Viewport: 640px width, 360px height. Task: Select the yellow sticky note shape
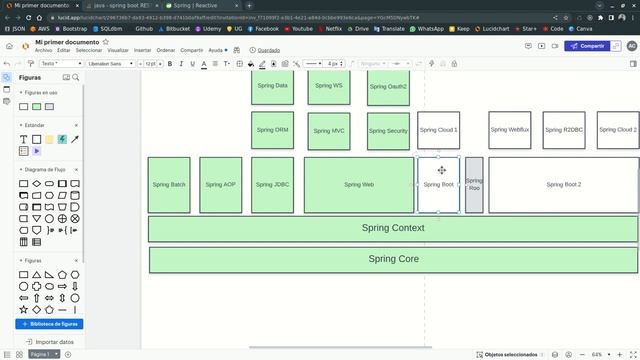click(x=49, y=139)
